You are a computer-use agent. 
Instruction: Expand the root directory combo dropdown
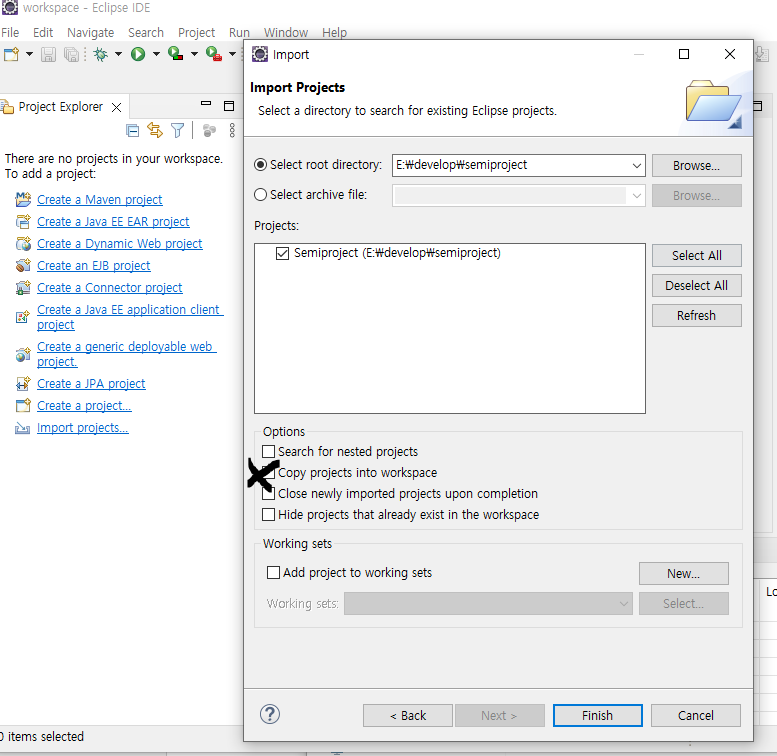[x=637, y=165]
